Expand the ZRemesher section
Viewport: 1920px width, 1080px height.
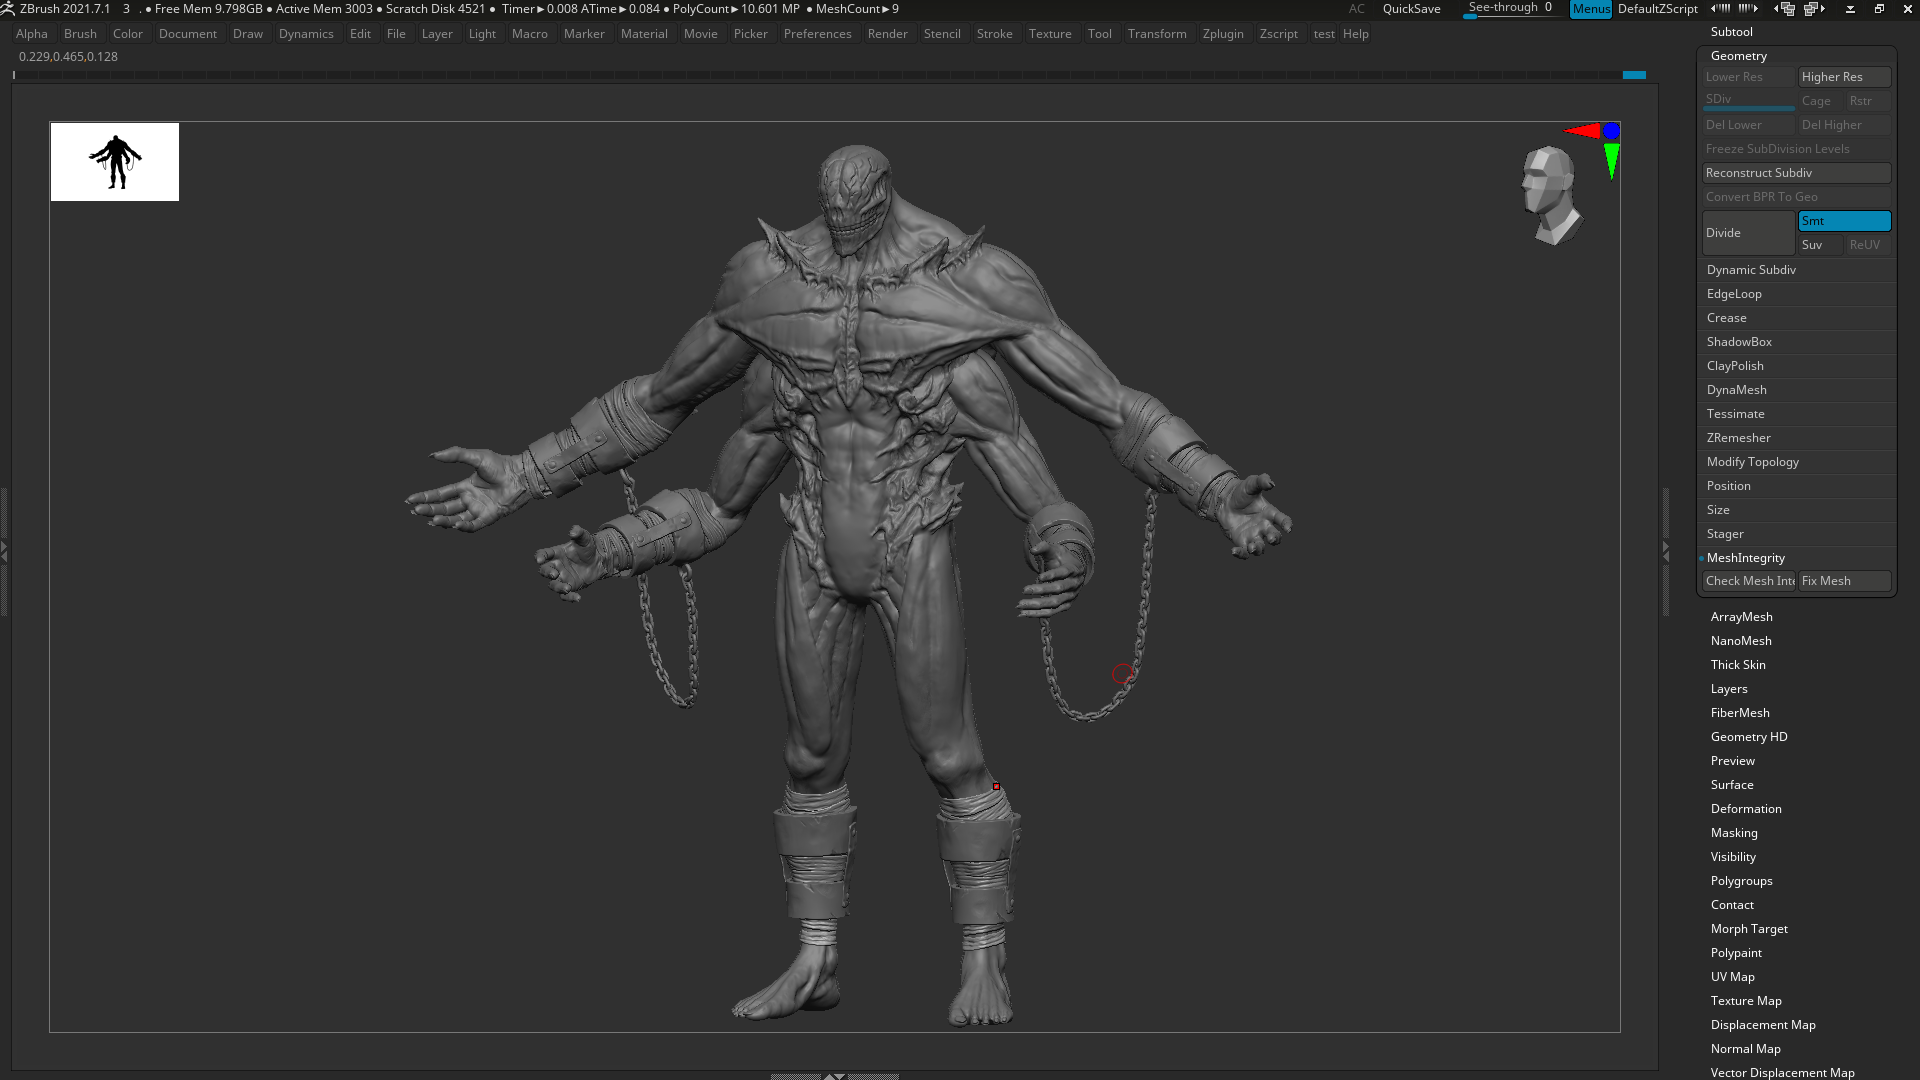tap(1738, 438)
